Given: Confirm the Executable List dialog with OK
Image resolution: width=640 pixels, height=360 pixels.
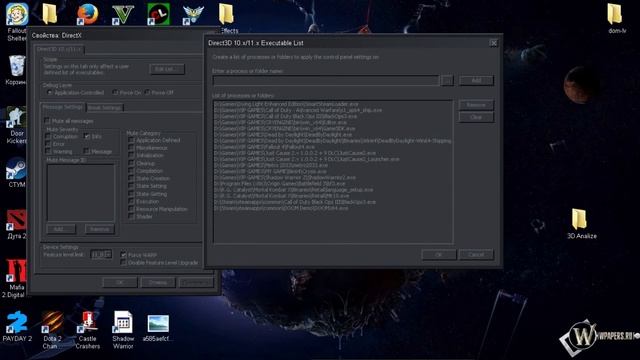Looking at the screenshot, I should click(438, 254).
